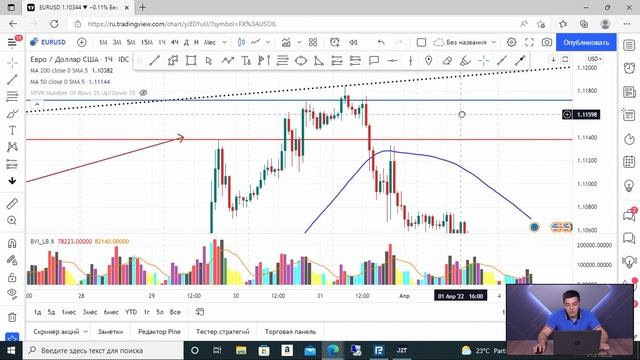
Task: Select the ellipse tool in favorites bar
Action: 301,61
